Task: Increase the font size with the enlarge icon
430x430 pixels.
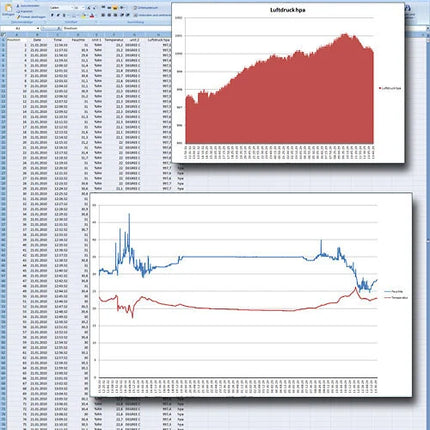Action: click(89, 8)
